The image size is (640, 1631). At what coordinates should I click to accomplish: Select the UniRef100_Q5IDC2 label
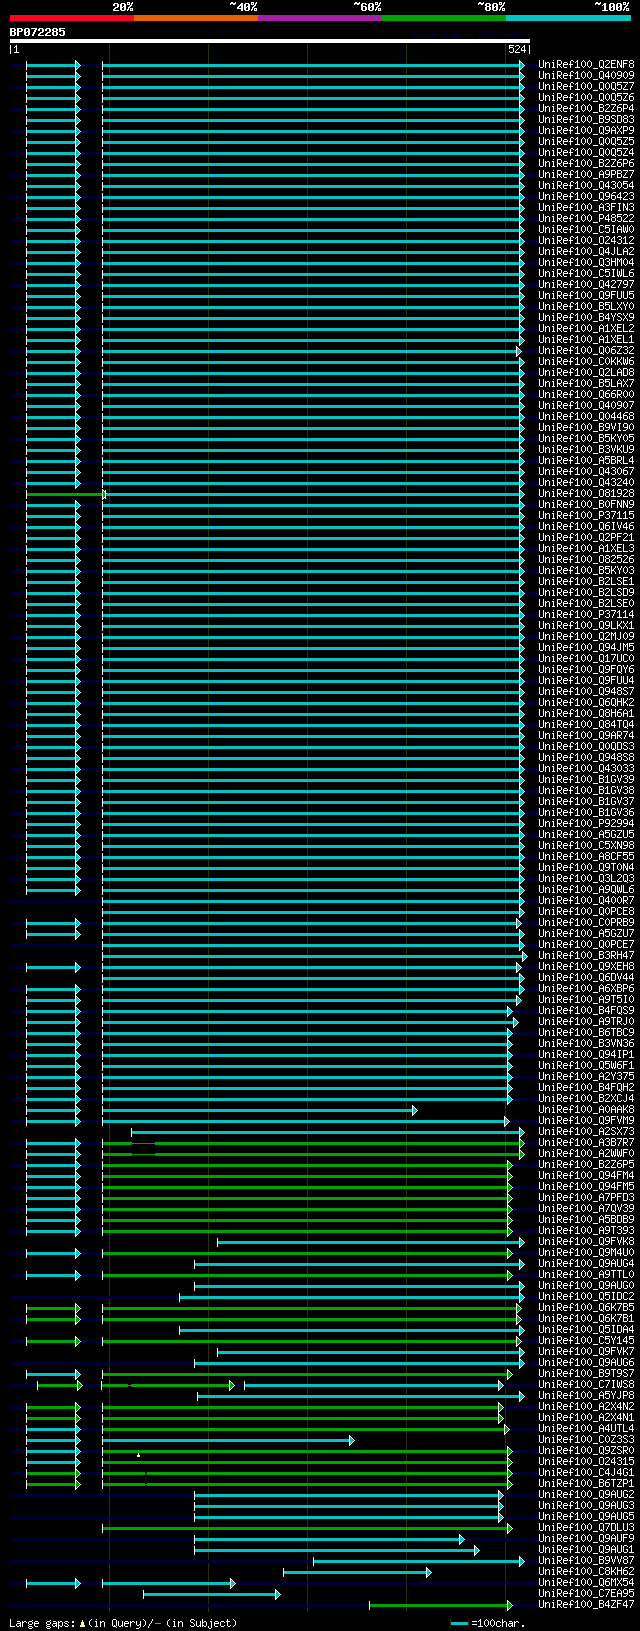pos(586,1296)
